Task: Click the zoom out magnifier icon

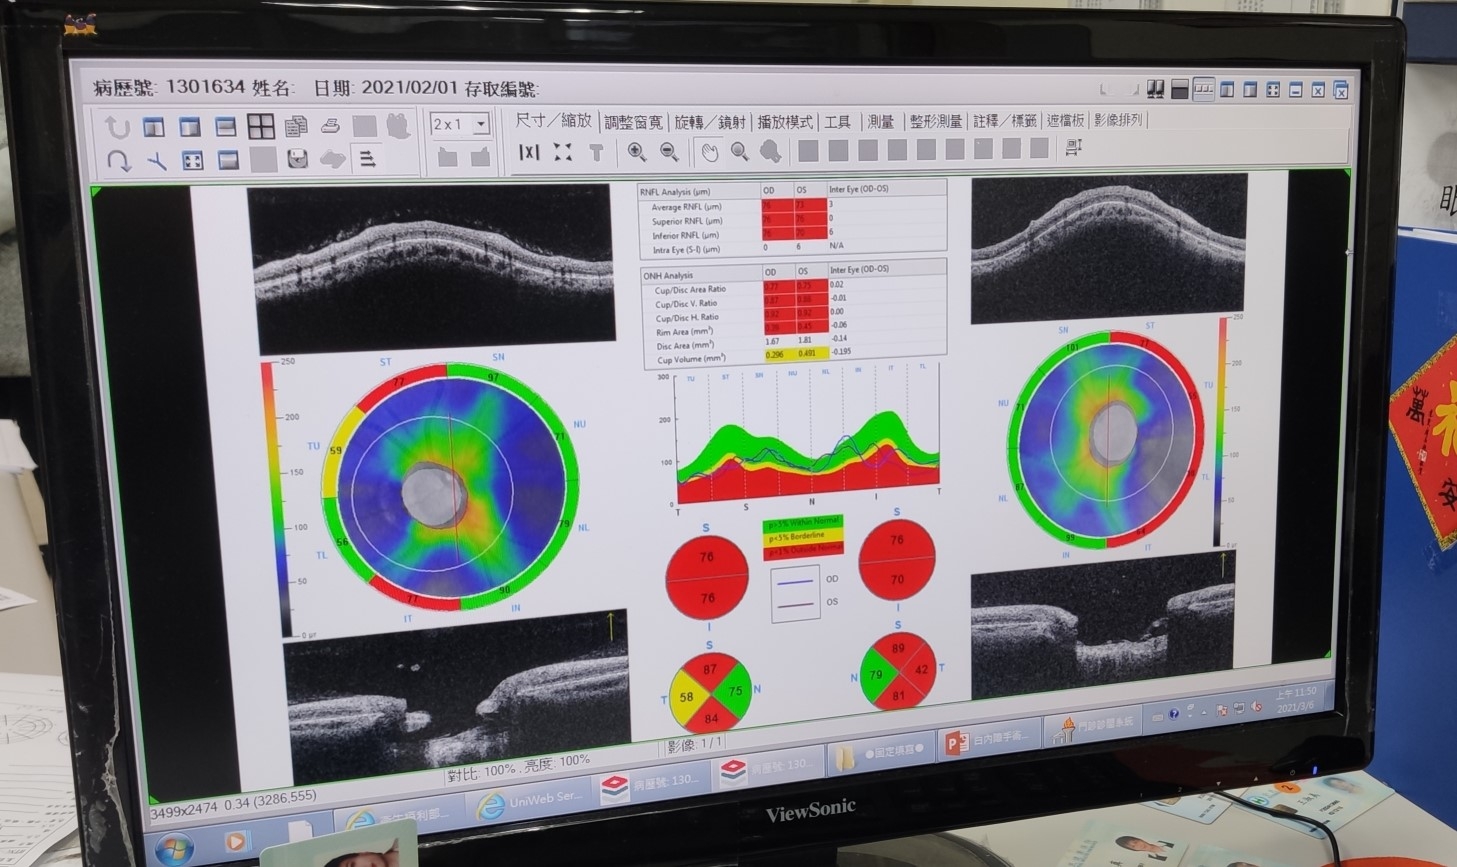Action: [x=669, y=152]
